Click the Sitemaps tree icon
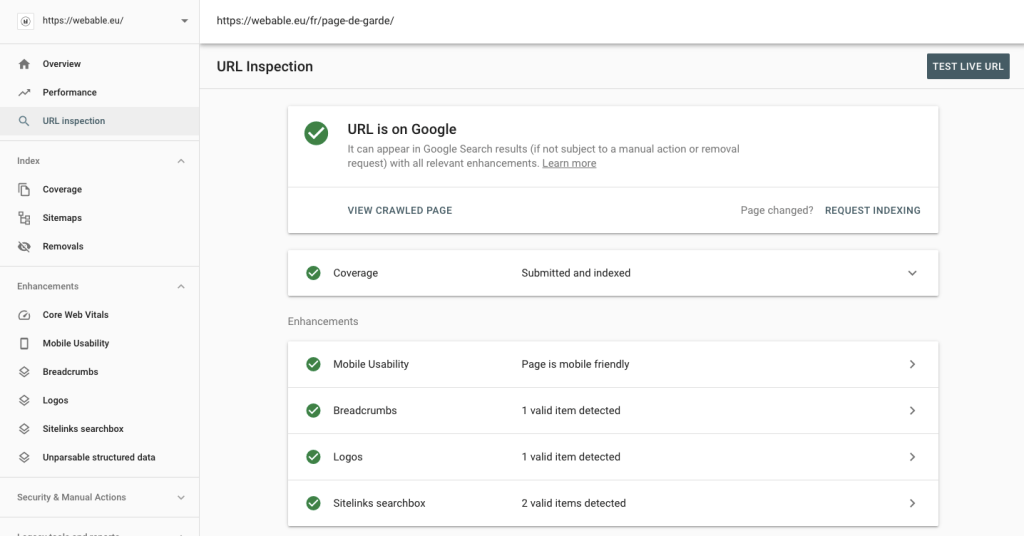 24,218
